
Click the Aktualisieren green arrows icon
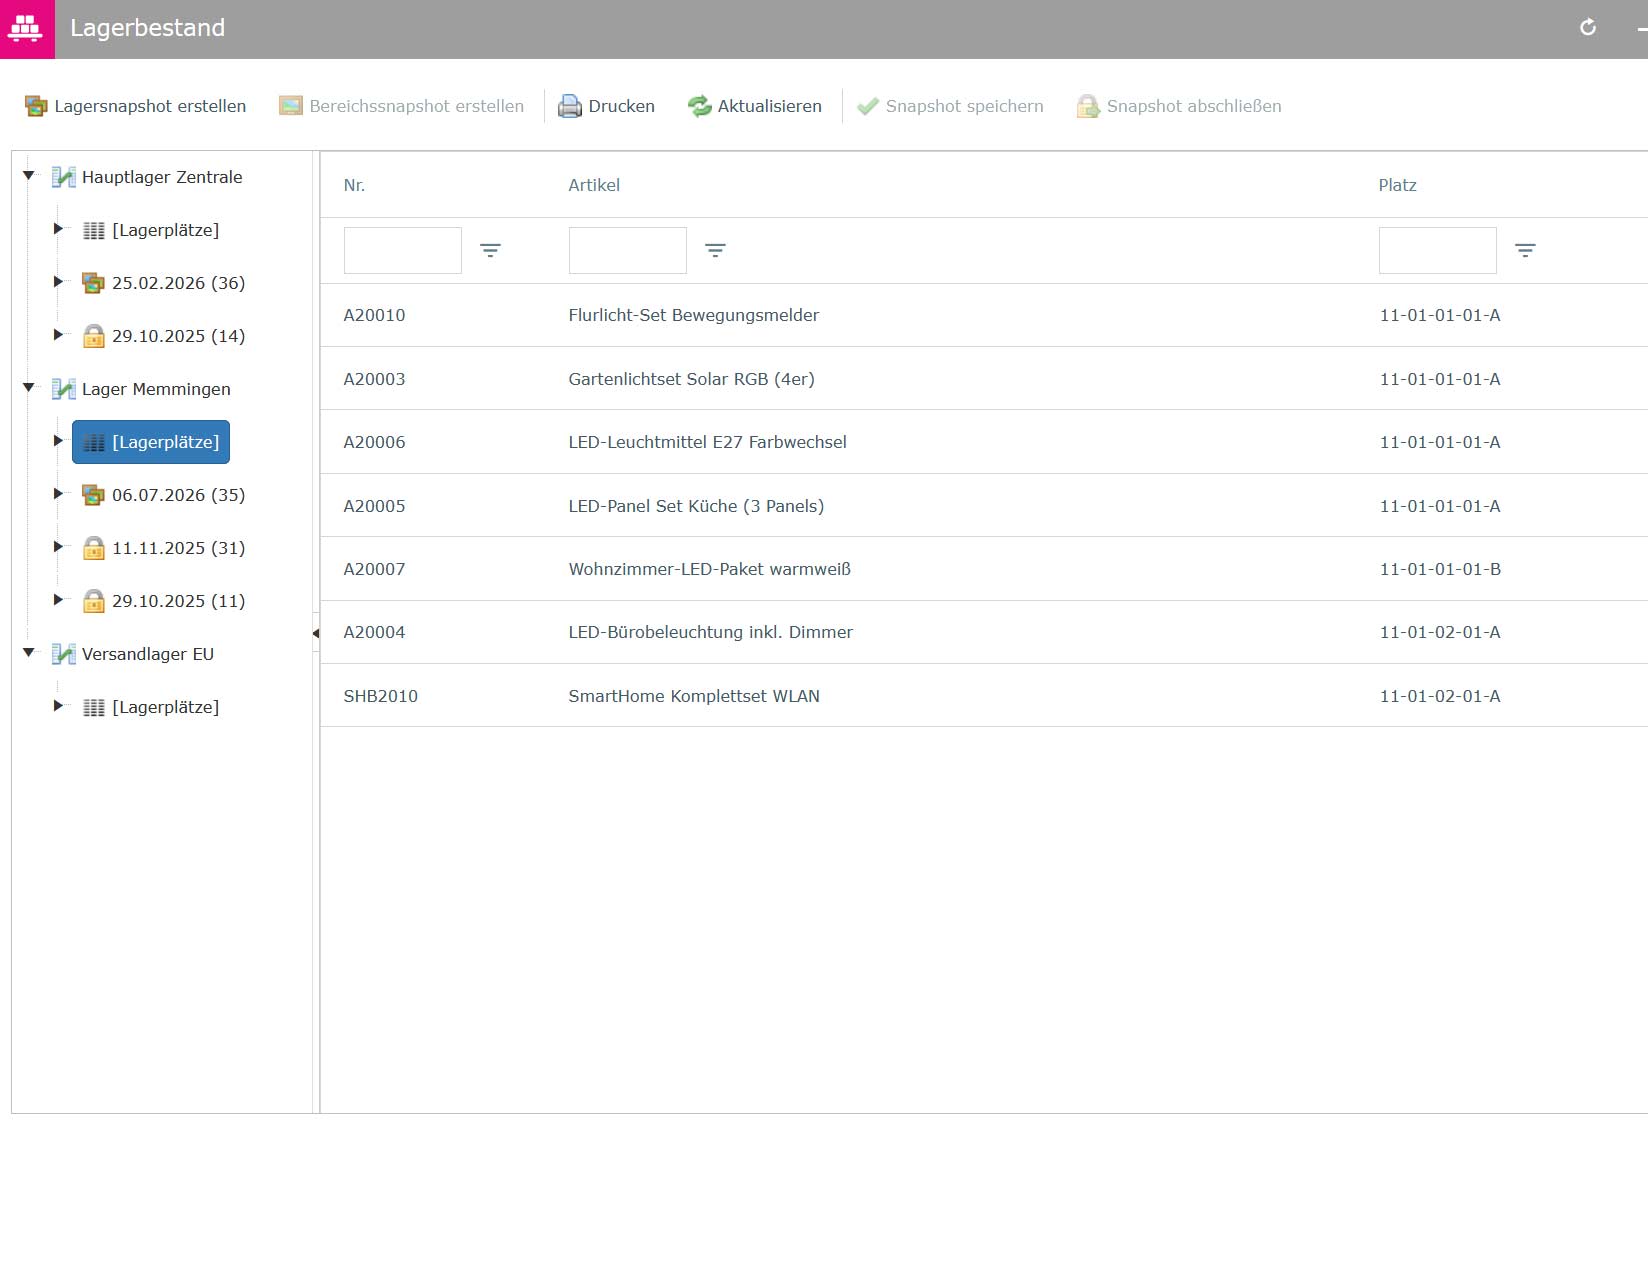(x=699, y=106)
